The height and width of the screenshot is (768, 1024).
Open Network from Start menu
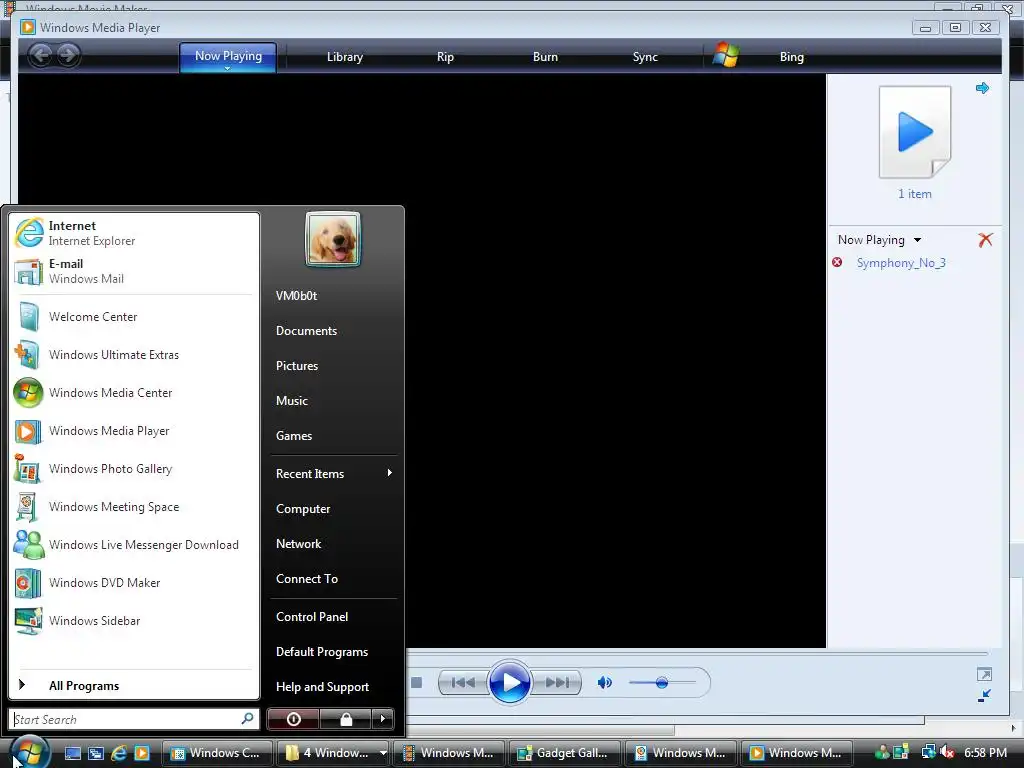[x=333, y=544]
